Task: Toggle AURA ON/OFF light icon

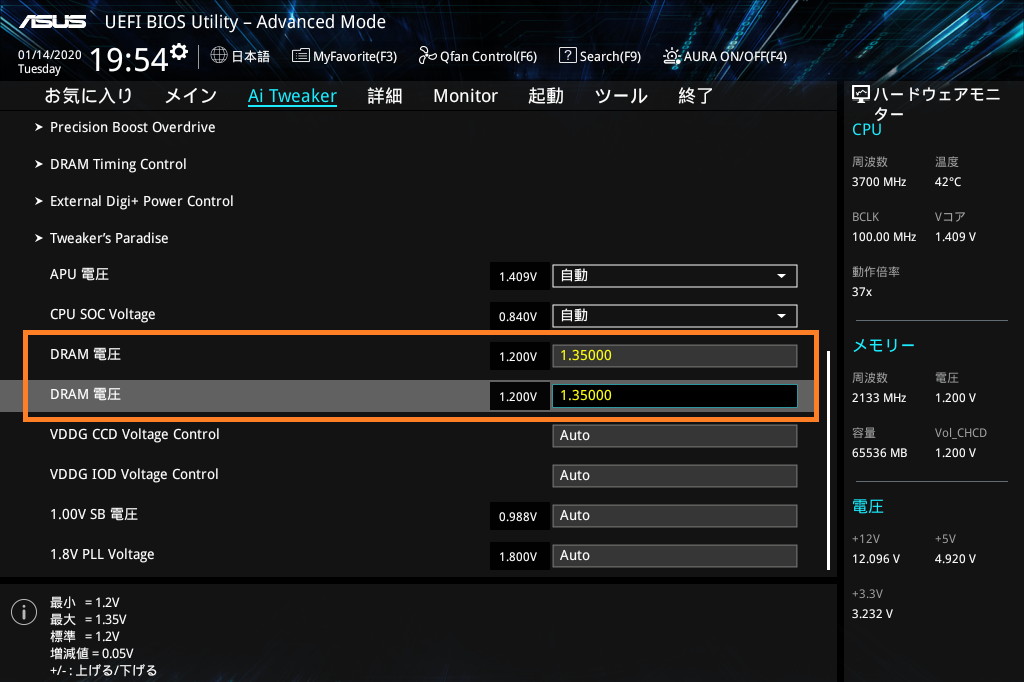Action: tap(671, 56)
